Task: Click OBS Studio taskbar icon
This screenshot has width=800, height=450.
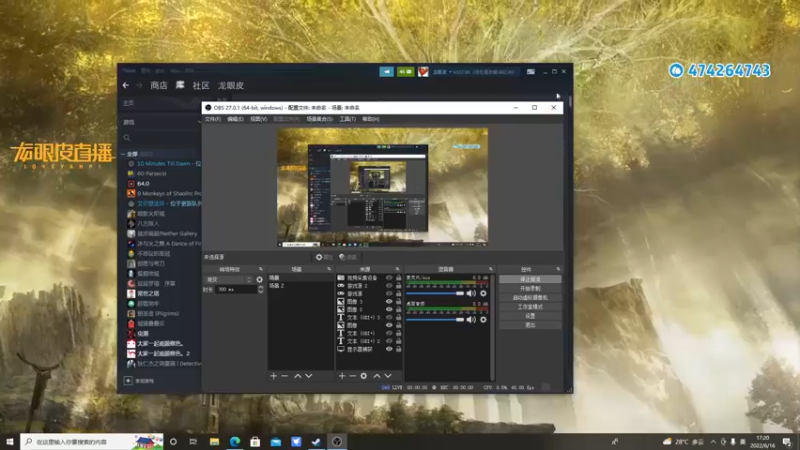Action: 337,441
